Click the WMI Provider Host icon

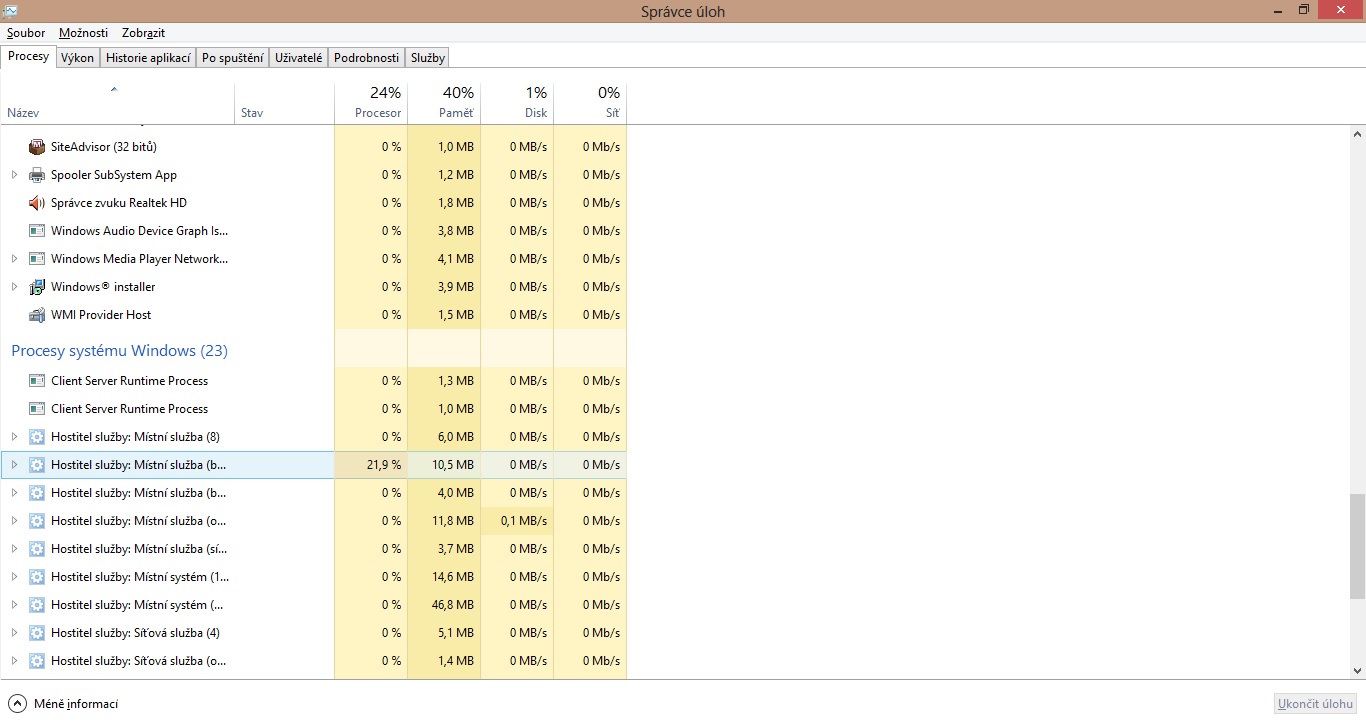click(37, 315)
